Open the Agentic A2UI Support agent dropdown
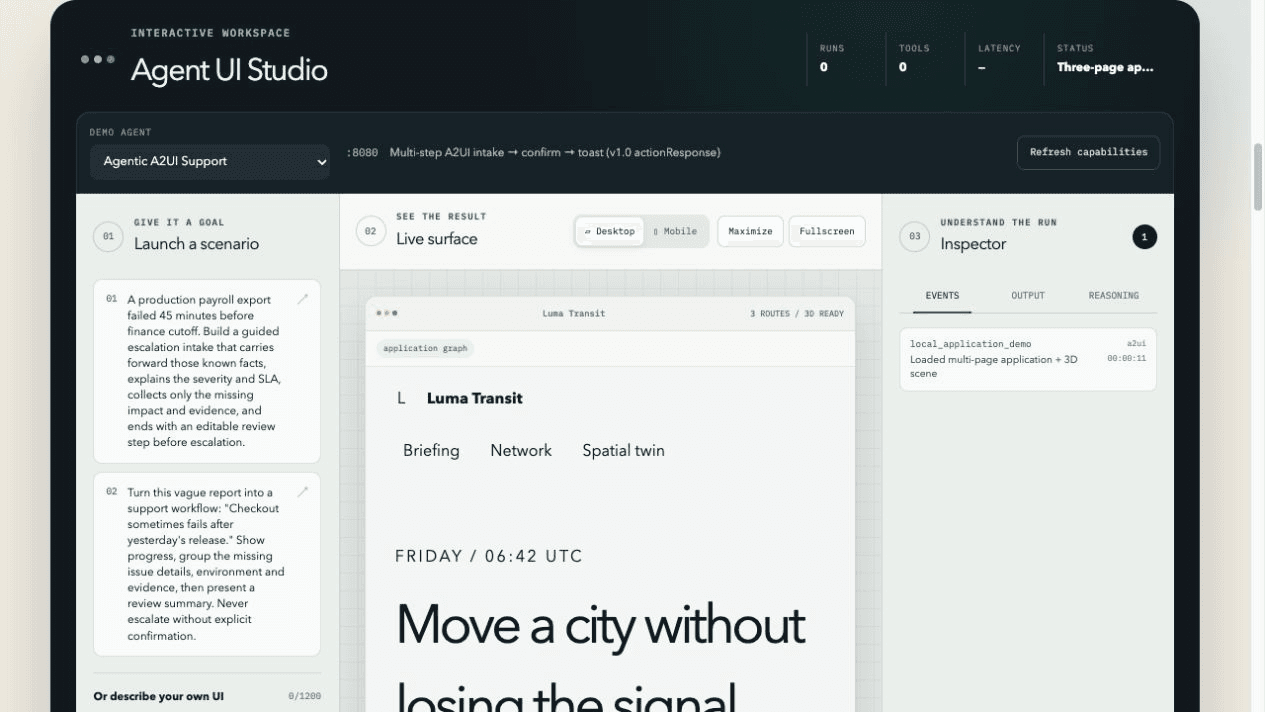The width and height of the screenshot is (1265, 712). coord(210,161)
